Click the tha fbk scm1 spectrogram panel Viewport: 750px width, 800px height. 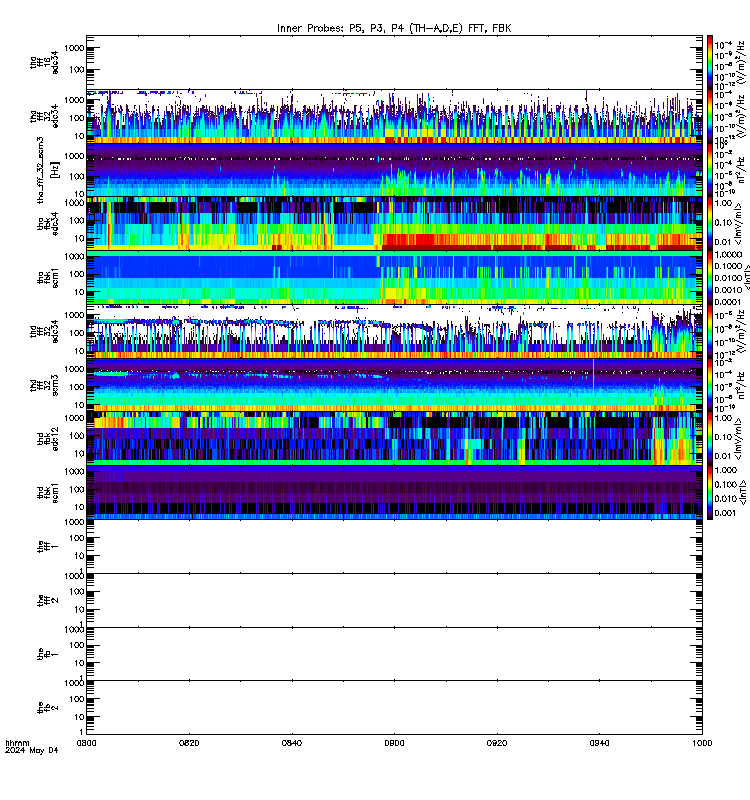pos(394,278)
